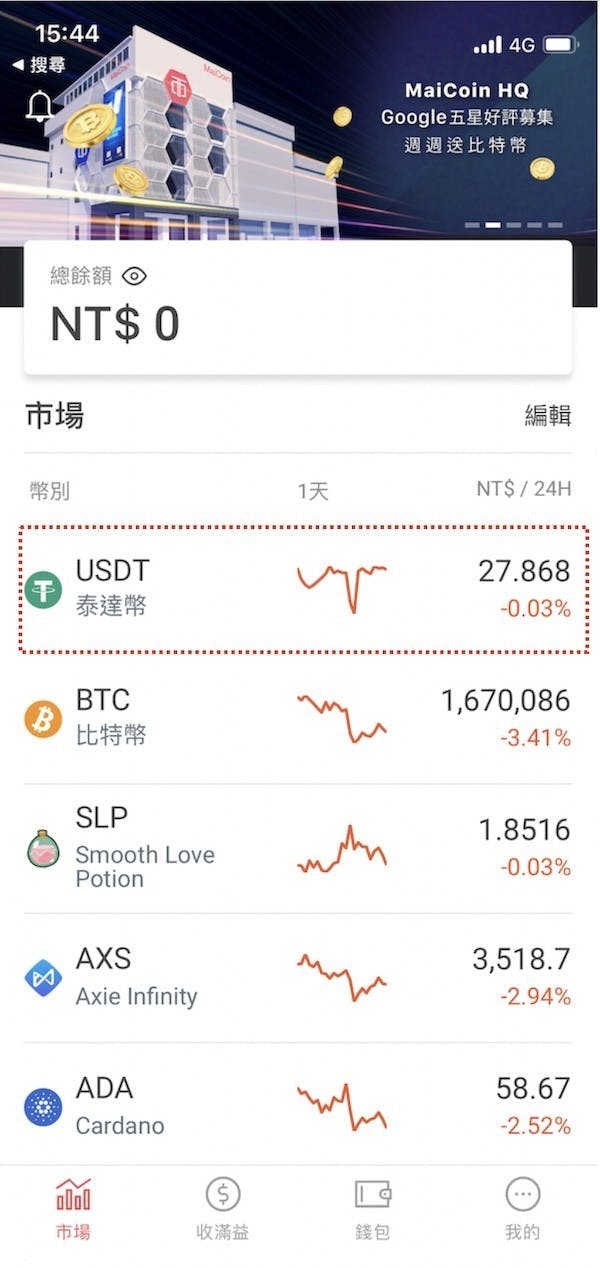This screenshot has height=1268, width=600.
Task: Tap the USDT Tether coin icon
Action: coord(43,589)
